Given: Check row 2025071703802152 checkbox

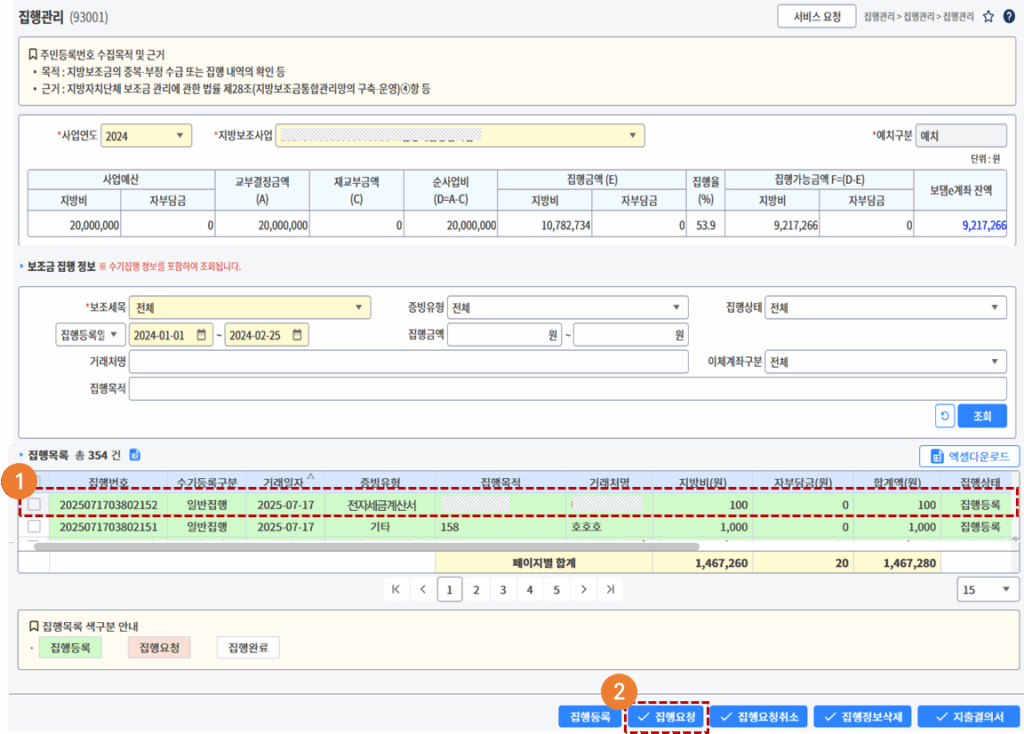Looking at the screenshot, I should (x=34, y=504).
